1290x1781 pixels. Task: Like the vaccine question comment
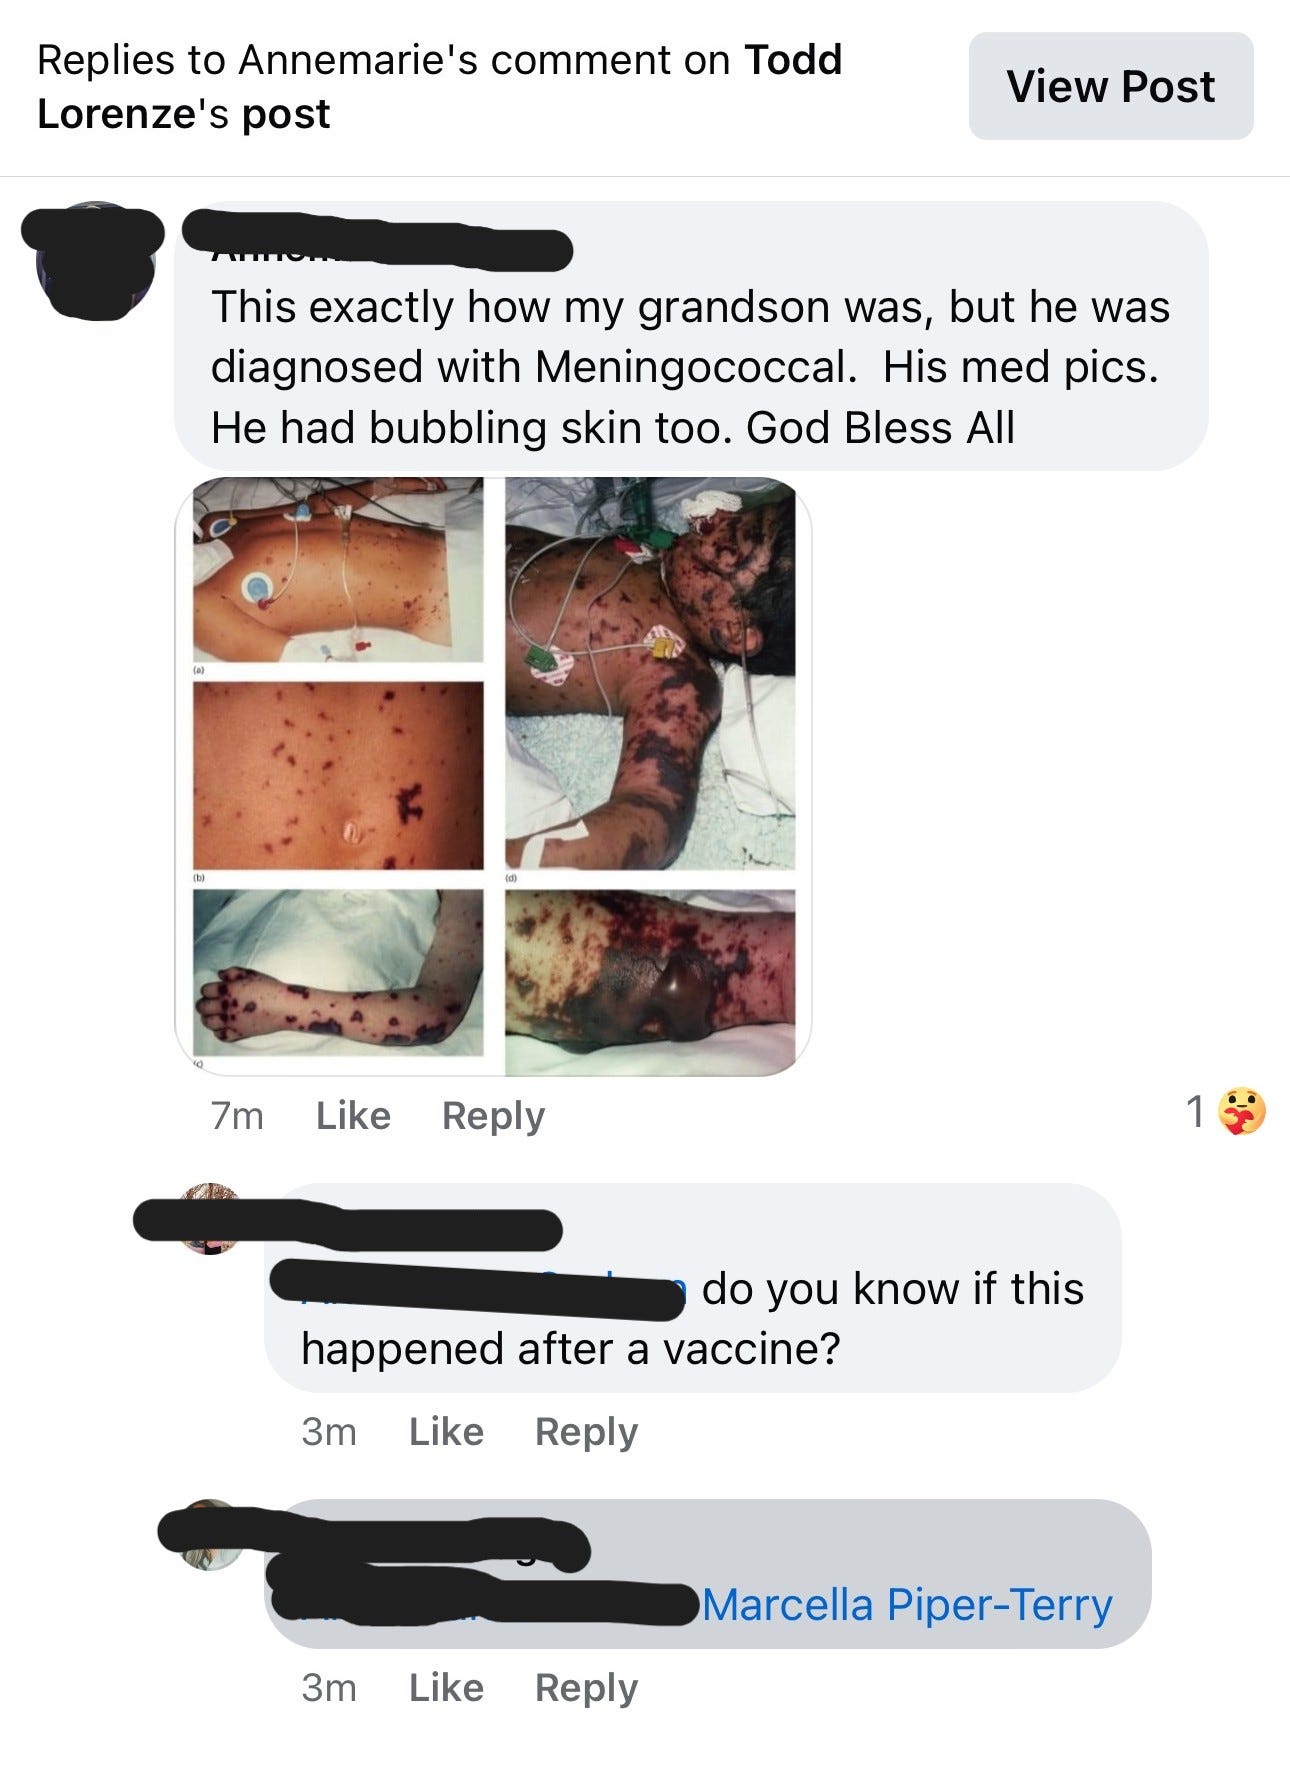446,1431
